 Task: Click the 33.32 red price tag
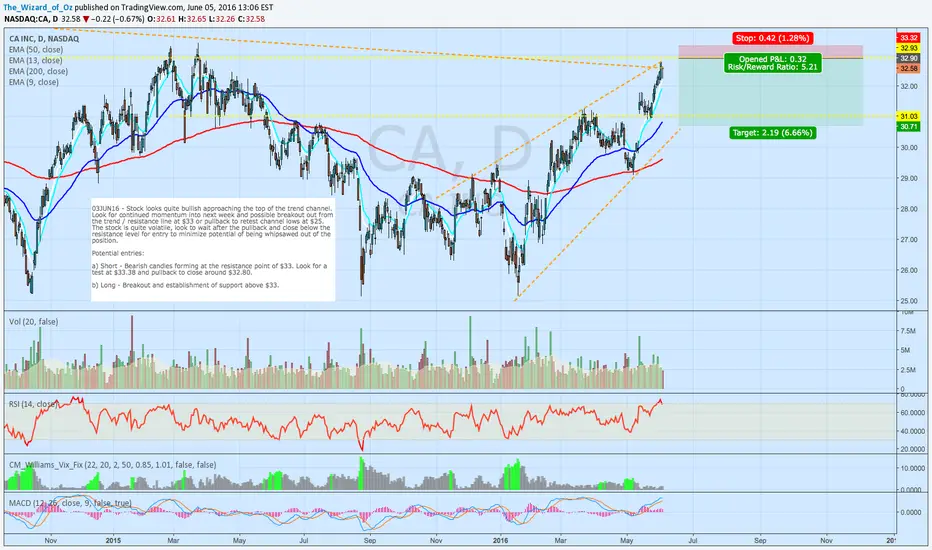pyautogui.click(x=909, y=37)
